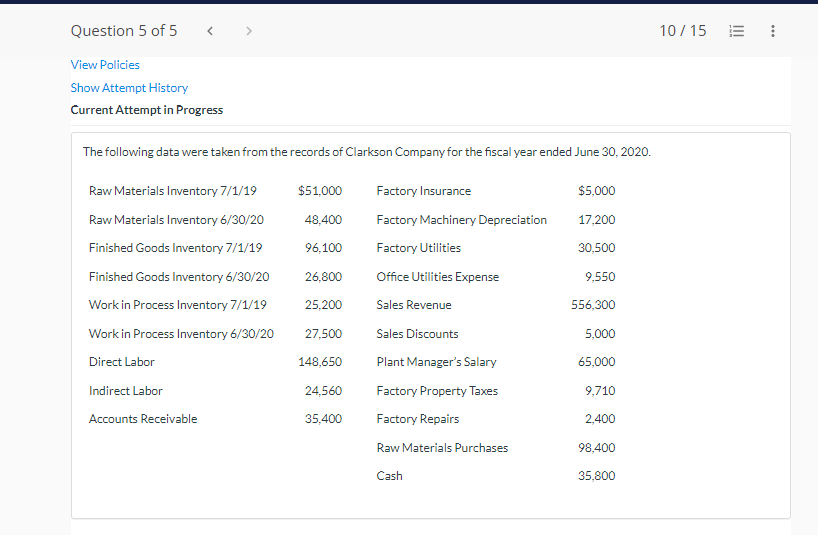818x535 pixels.
Task: Click the Factory Machinery Depreciation label
Action: click(462, 220)
